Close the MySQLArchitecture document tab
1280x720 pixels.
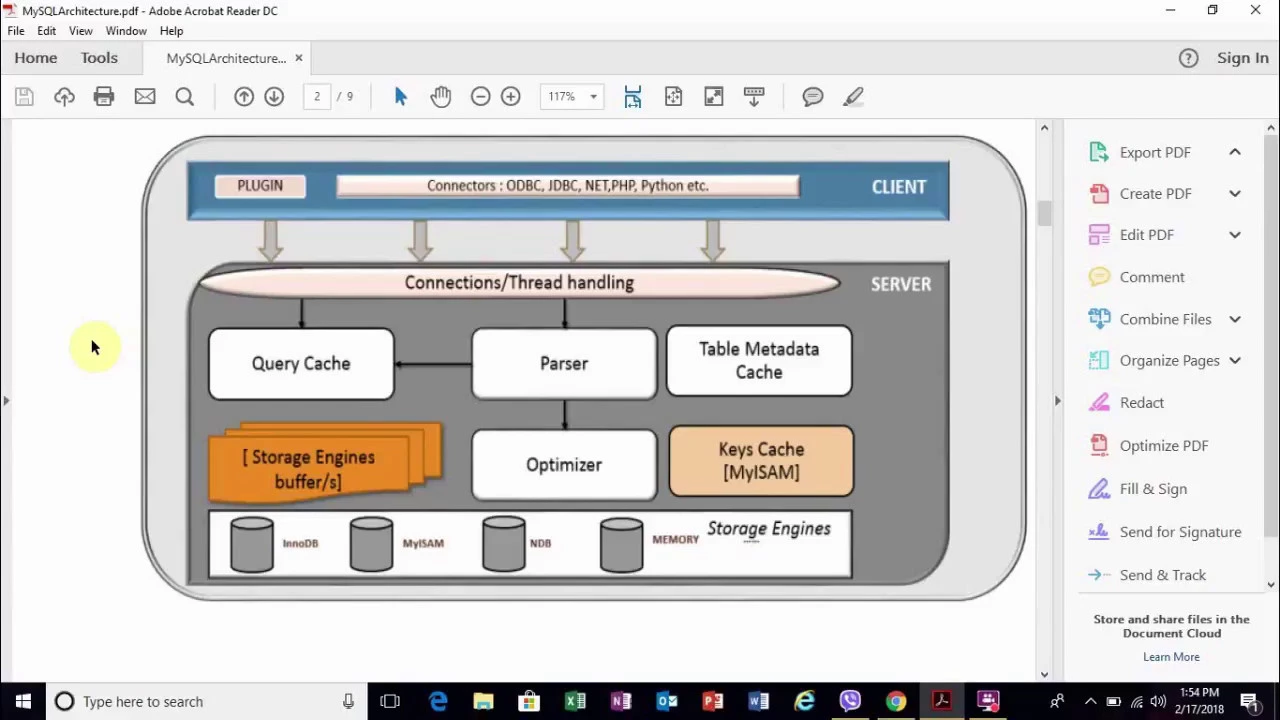pos(298,58)
